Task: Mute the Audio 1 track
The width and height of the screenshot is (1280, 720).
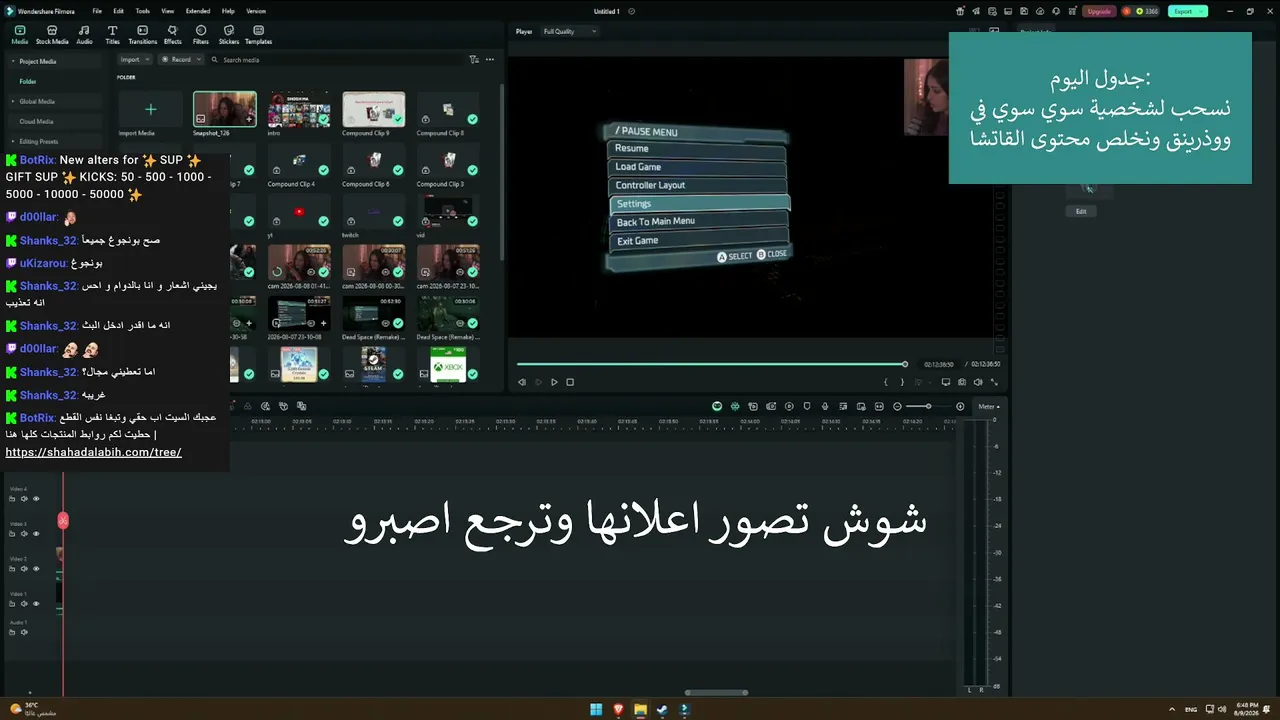Action: click(x=24, y=632)
